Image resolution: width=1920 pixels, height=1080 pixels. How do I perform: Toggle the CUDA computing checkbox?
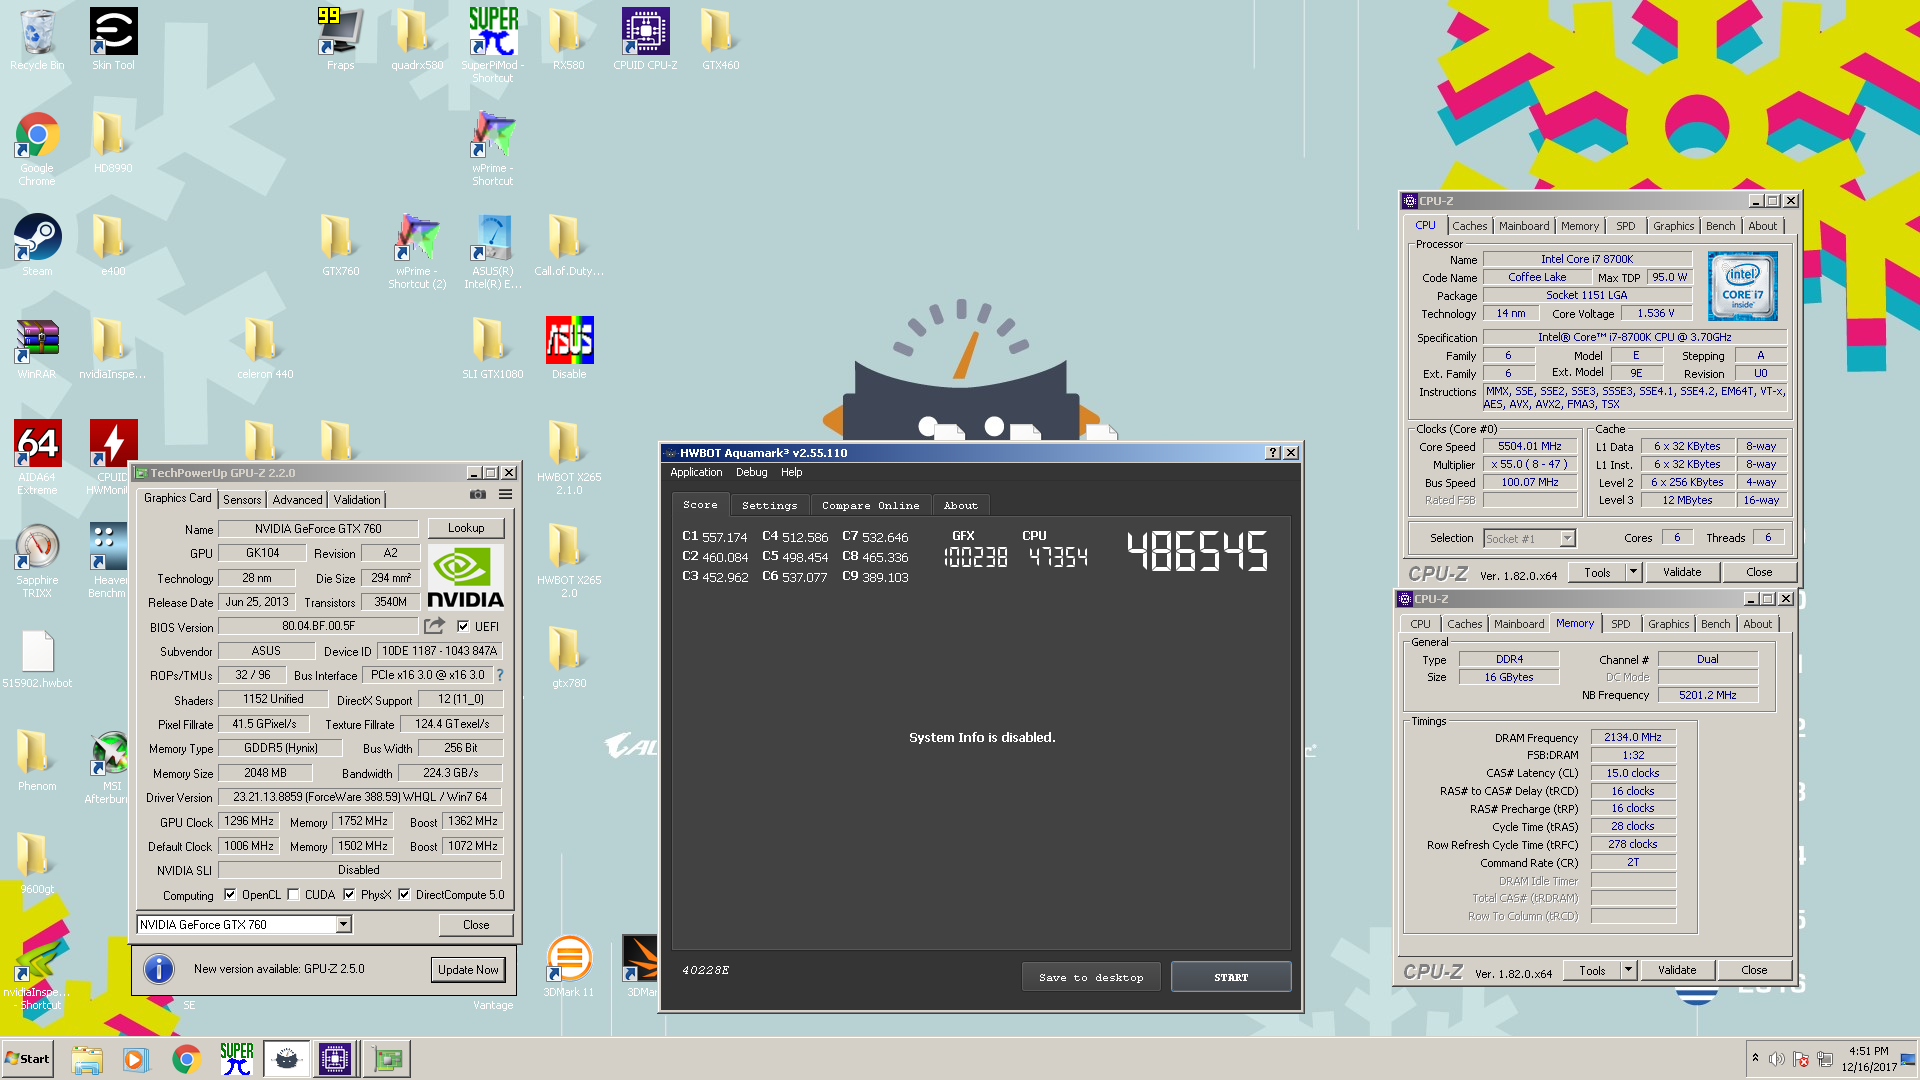tap(293, 895)
